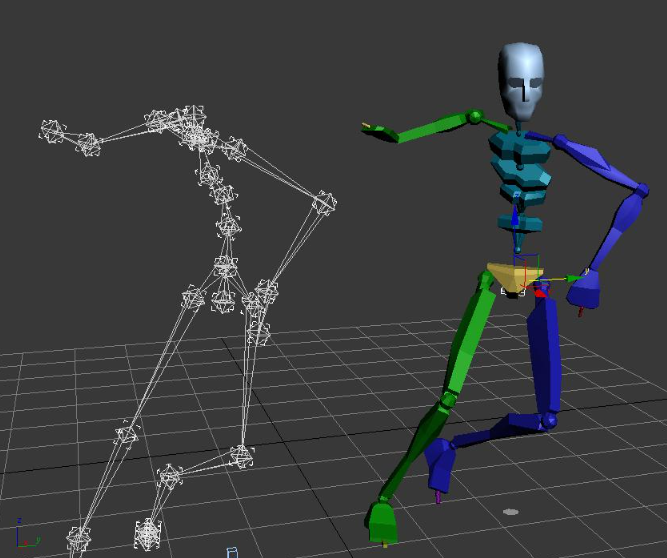Click the red axis arrow of gizmo
Image resolution: width=667 pixels, height=558 pixels.
(541, 293)
